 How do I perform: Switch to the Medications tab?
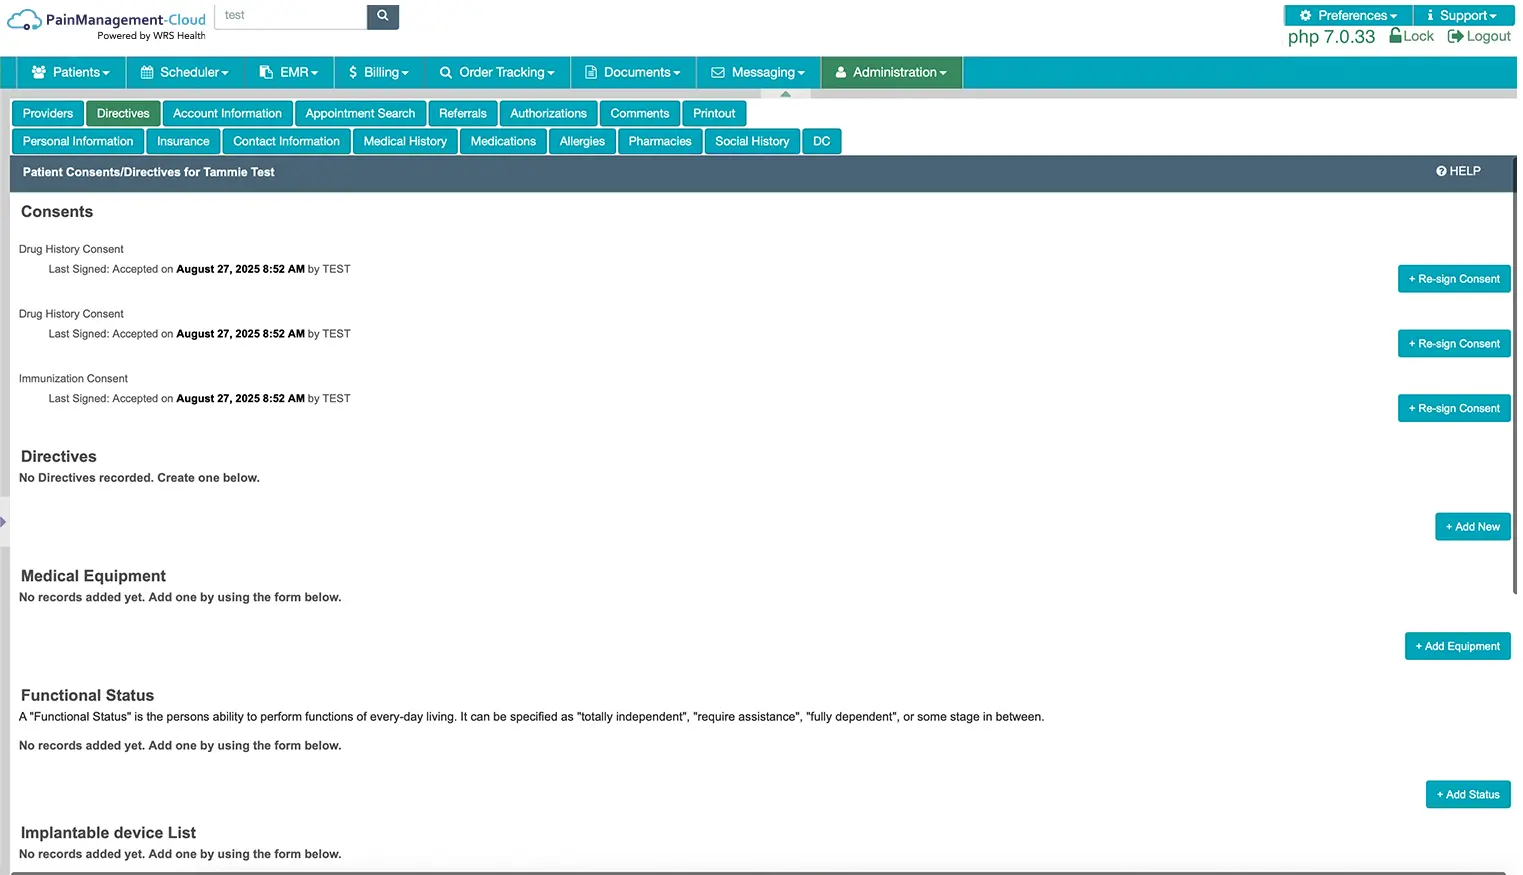[x=503, y=141]
